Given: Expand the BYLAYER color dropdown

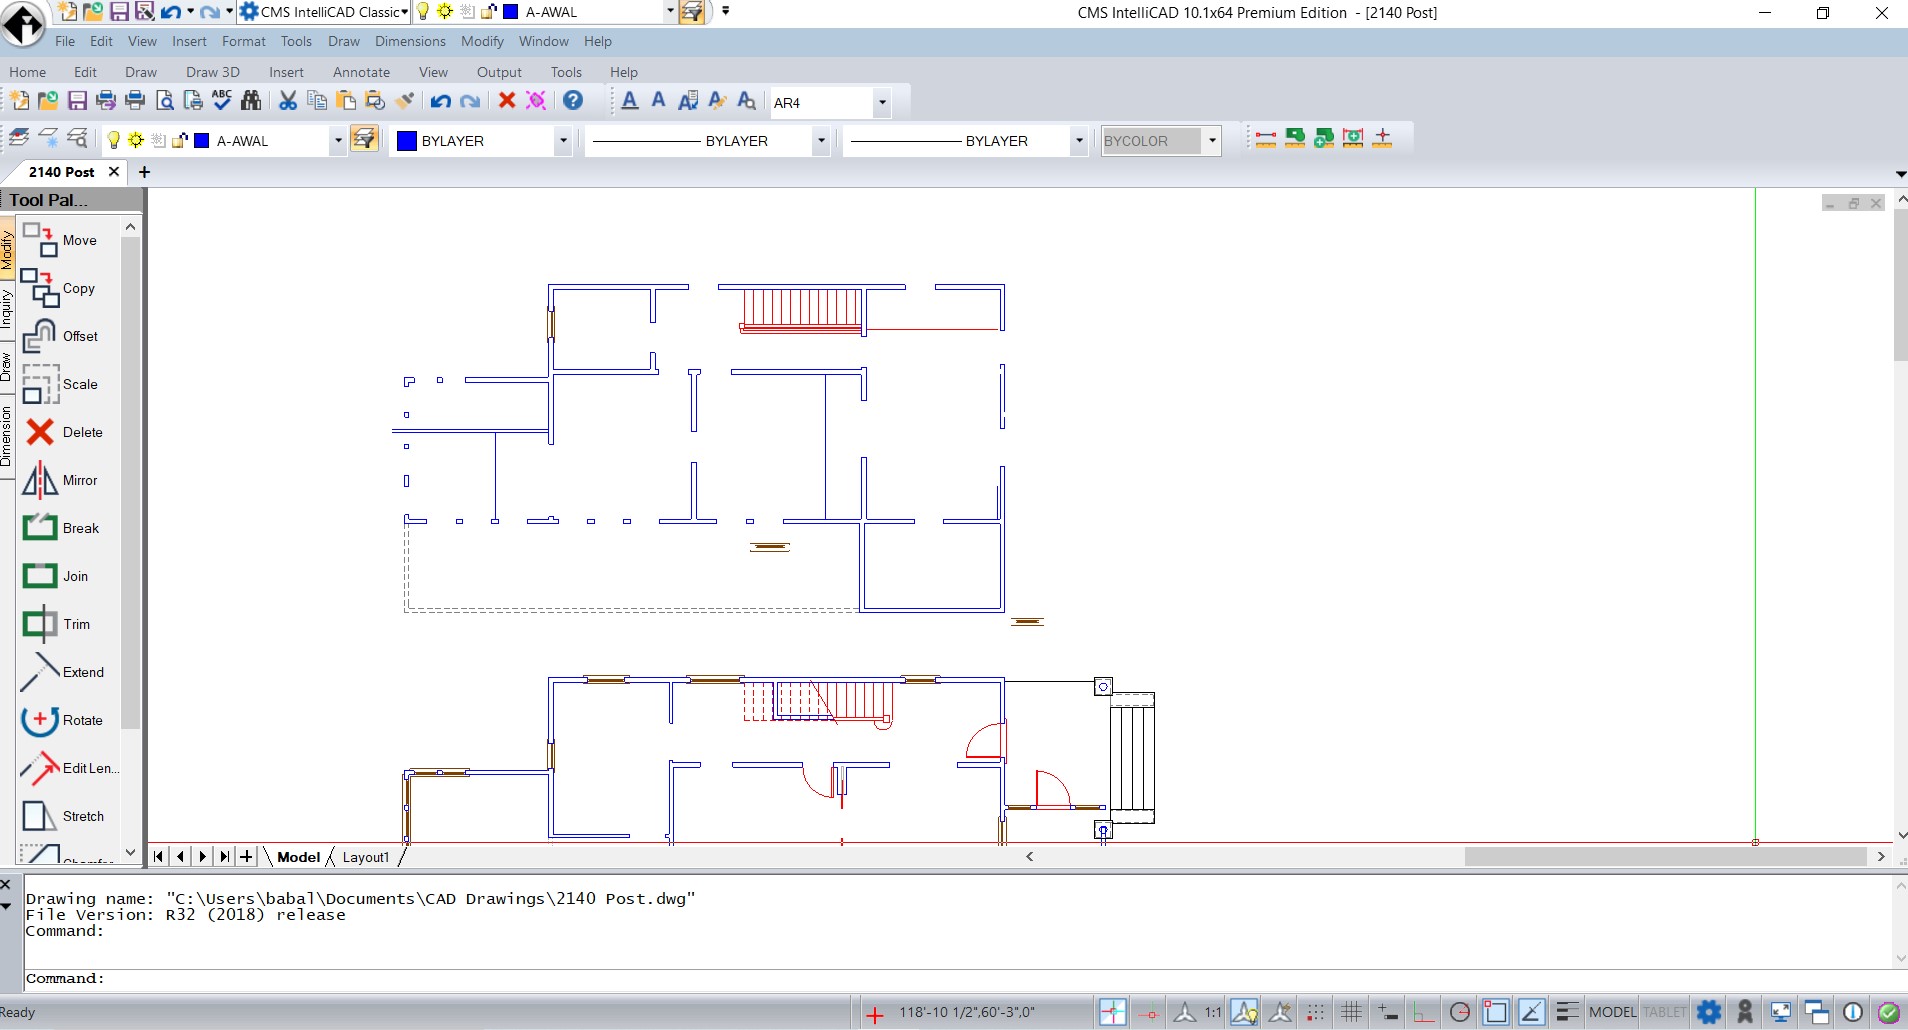Looking at the screenshot, I should [x=563, y=141].
